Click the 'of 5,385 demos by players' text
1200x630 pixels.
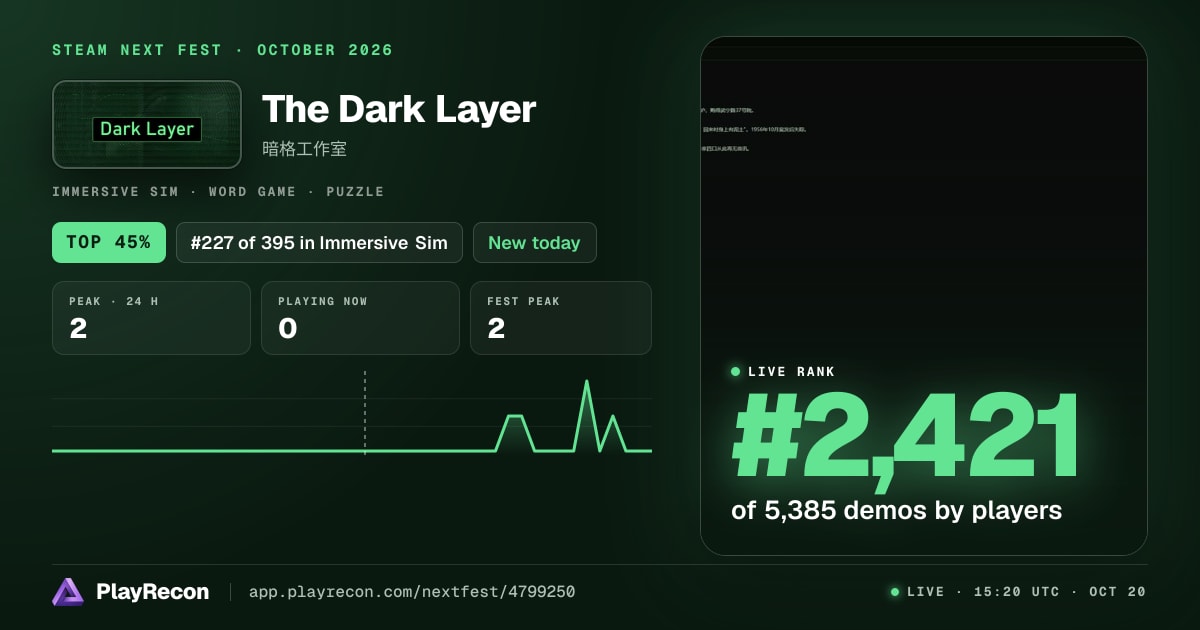click(x=897, y=510)
